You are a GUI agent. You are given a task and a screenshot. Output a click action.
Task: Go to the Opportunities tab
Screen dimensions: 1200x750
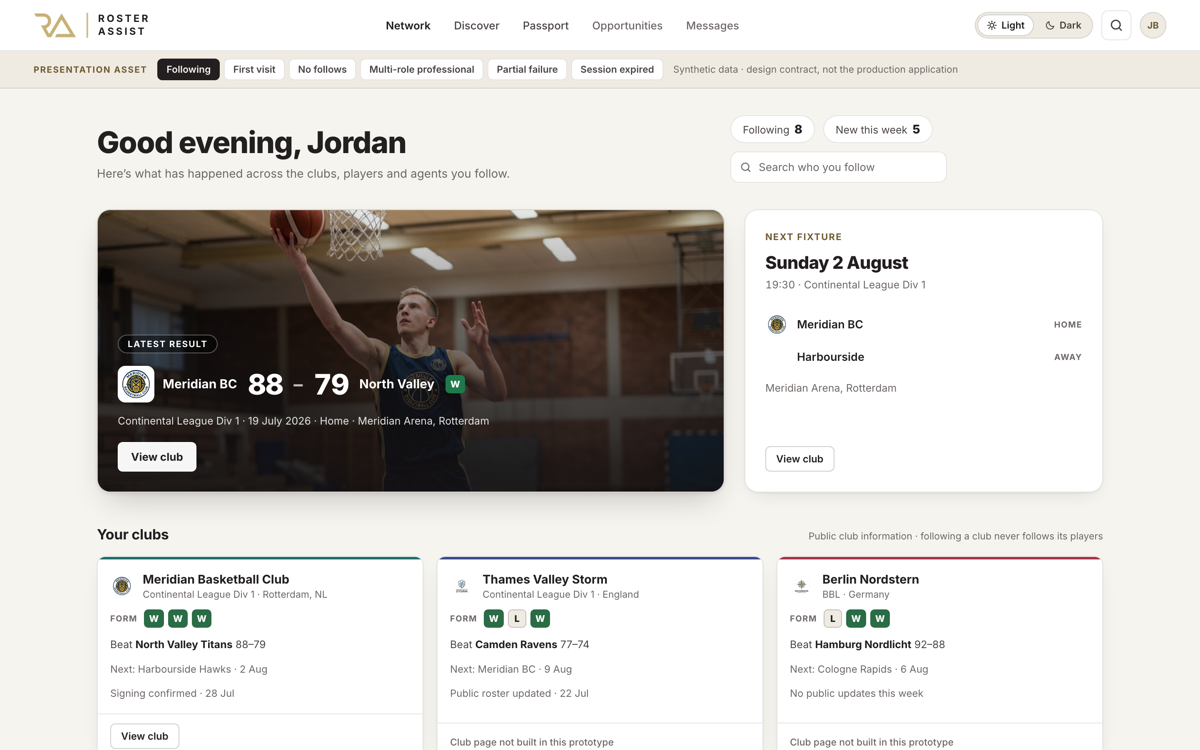point(627,25)
